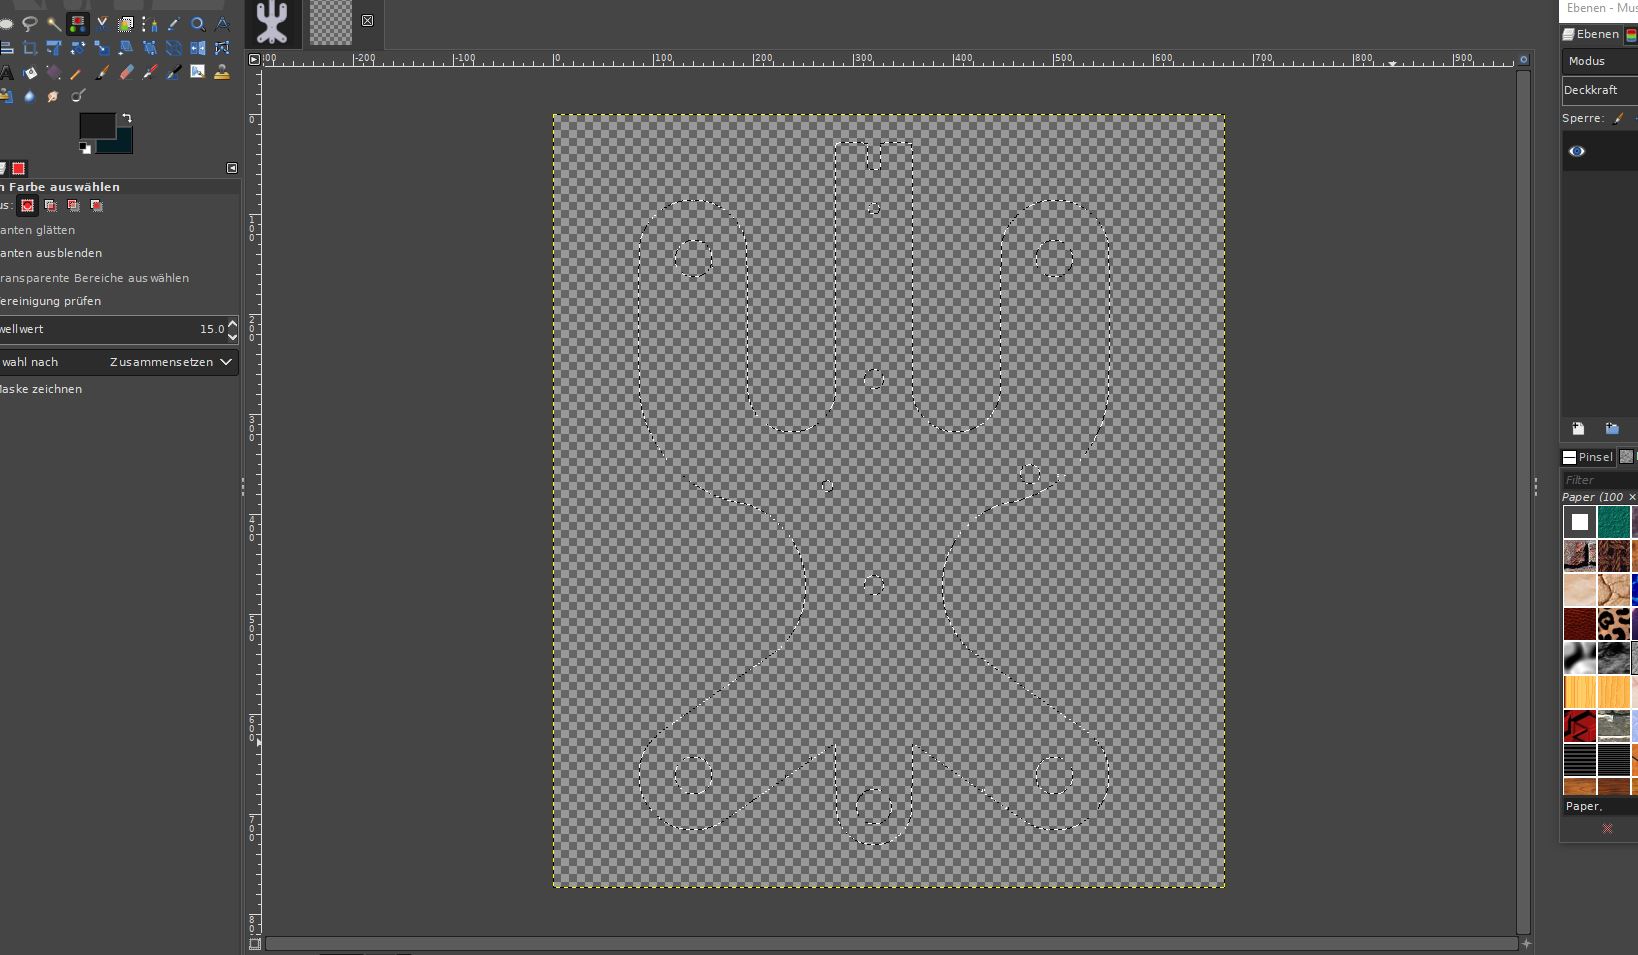The width and height of the screenshot is (1638, 955).
Task: Open the foreground color swatch
Action: 96,125
